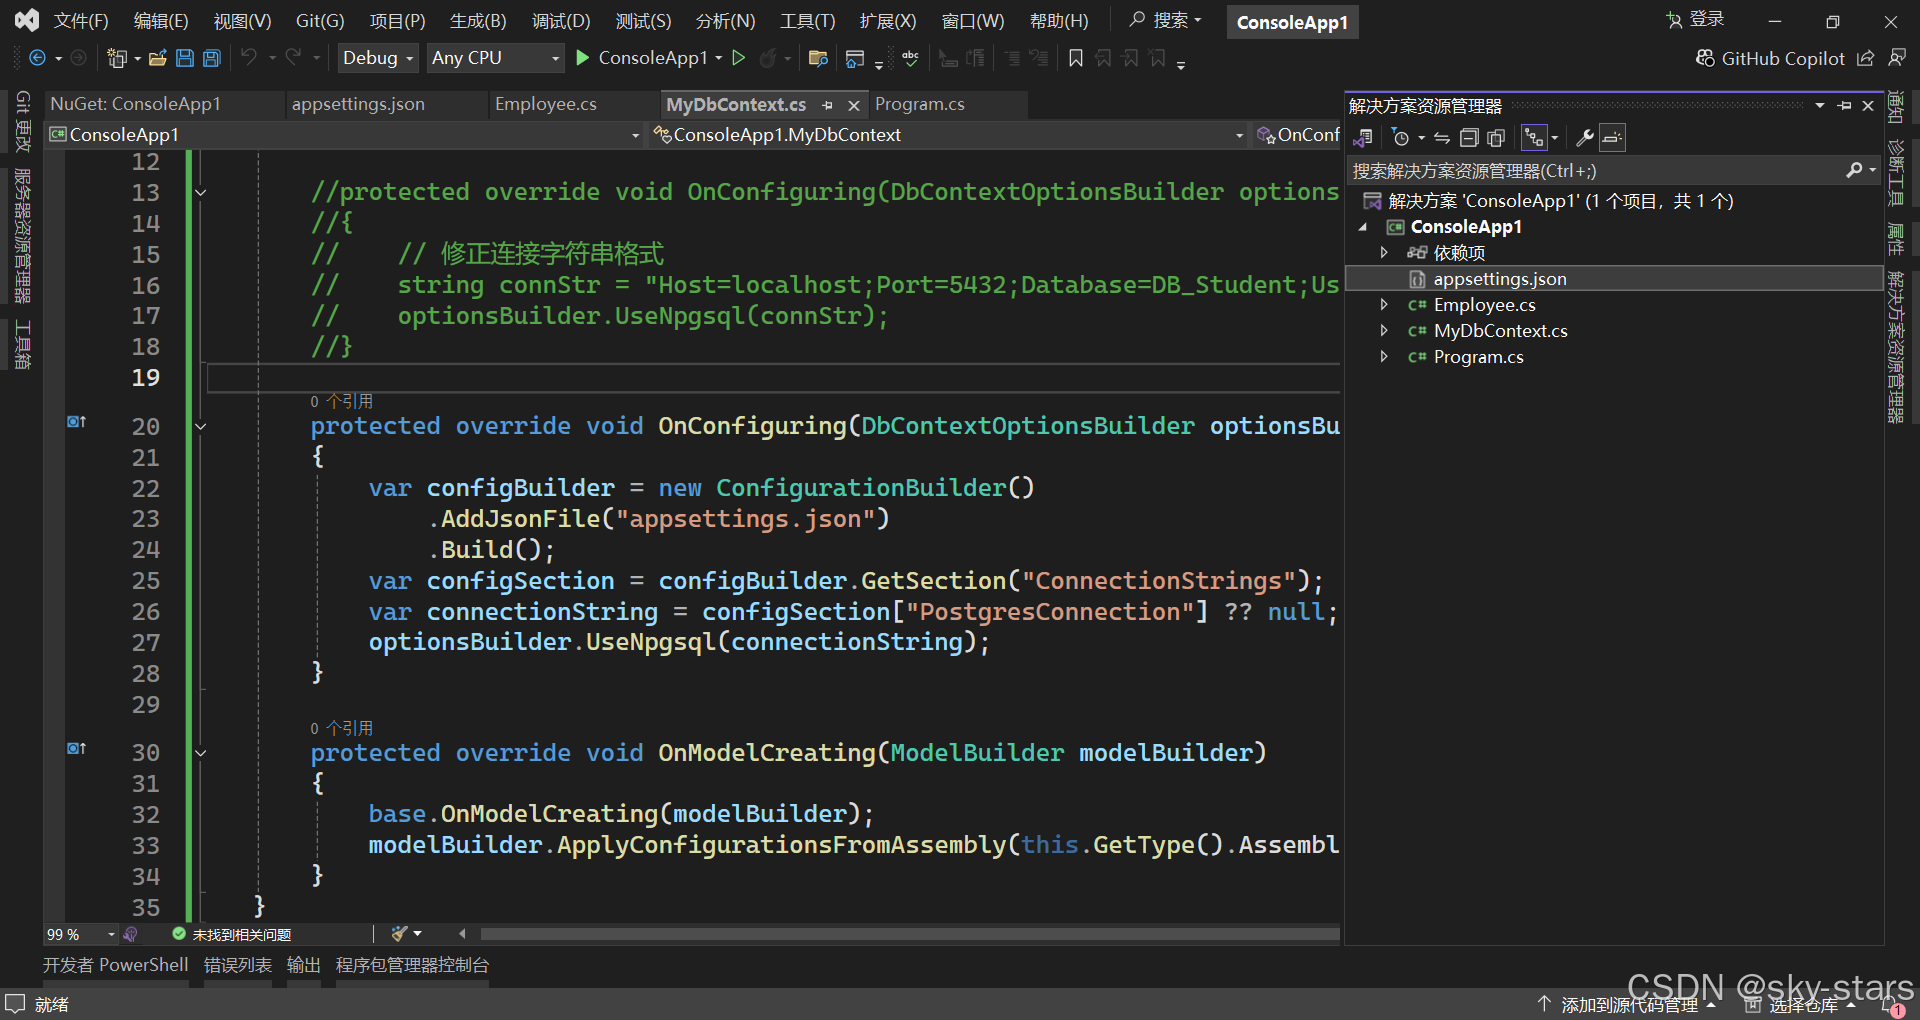Open the 开发者 PowerShell panel tab
1920x1020 pixels.
tap(115, 965)
